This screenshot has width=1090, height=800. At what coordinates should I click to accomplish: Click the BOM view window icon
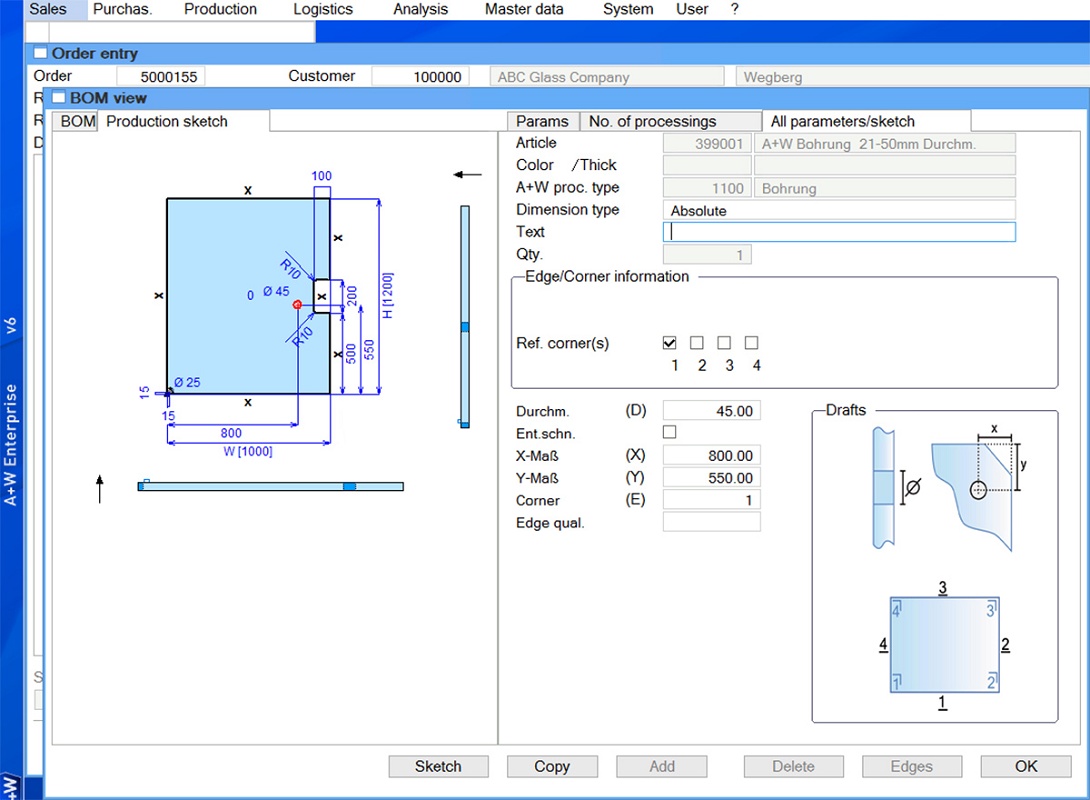click(x=58, y=98)
